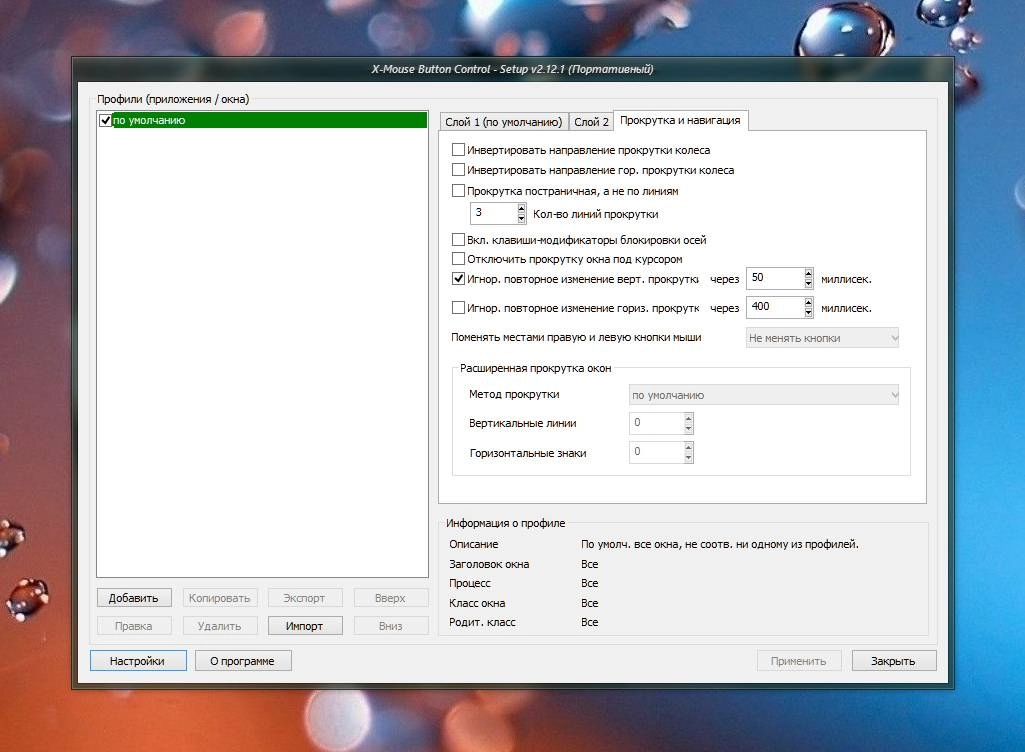Viewport: 1025px width, 752px height.
Task: Click the 'Класс окна' label
Action: click(x=477, y=603)
